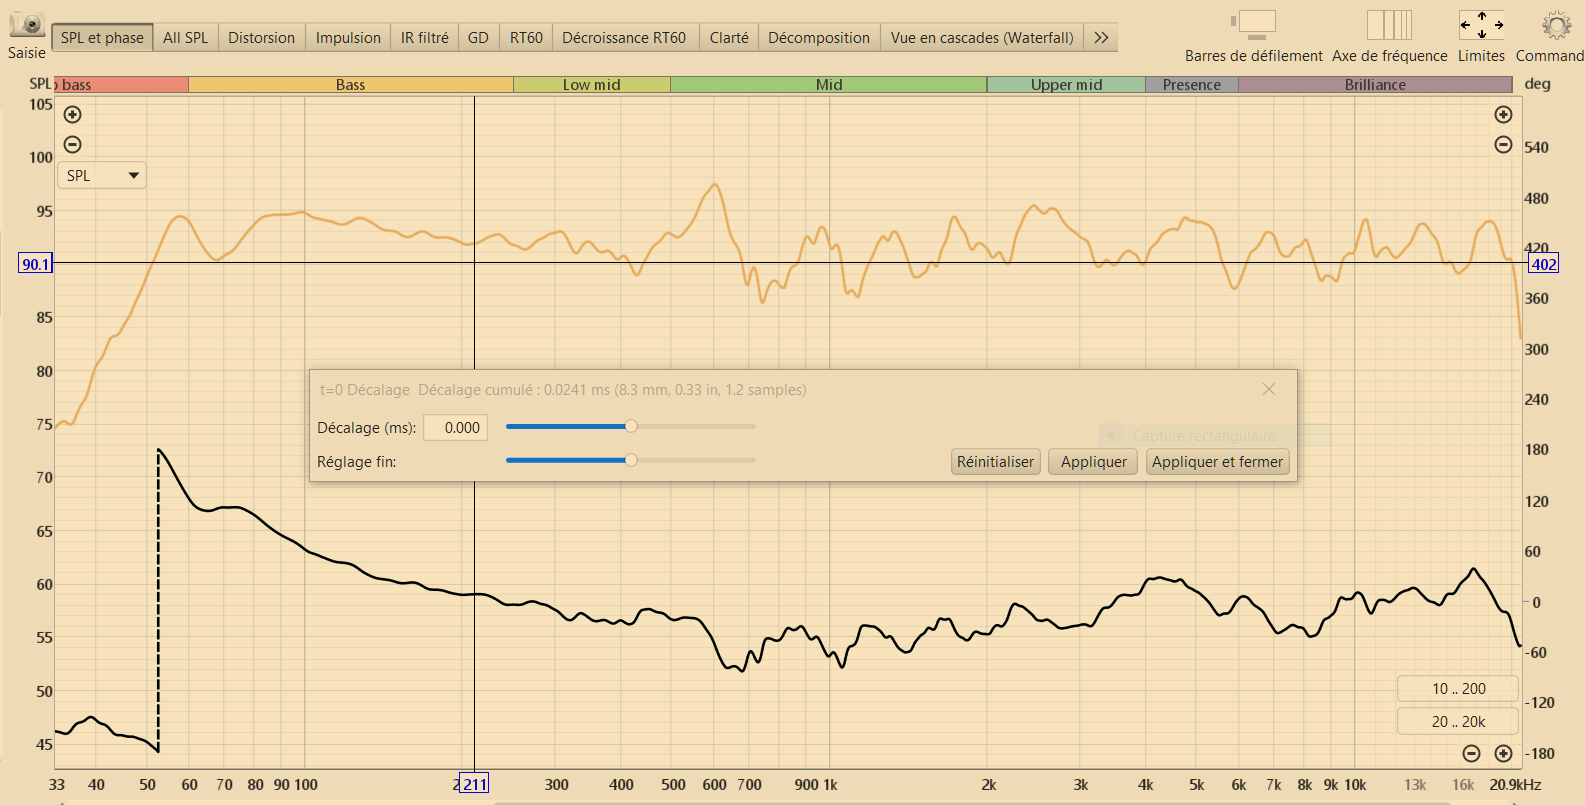This screenshot has height=805, width=1585.
Task: Zoom out phase axis with upper-right minus icon
Action: [1503, 145]
